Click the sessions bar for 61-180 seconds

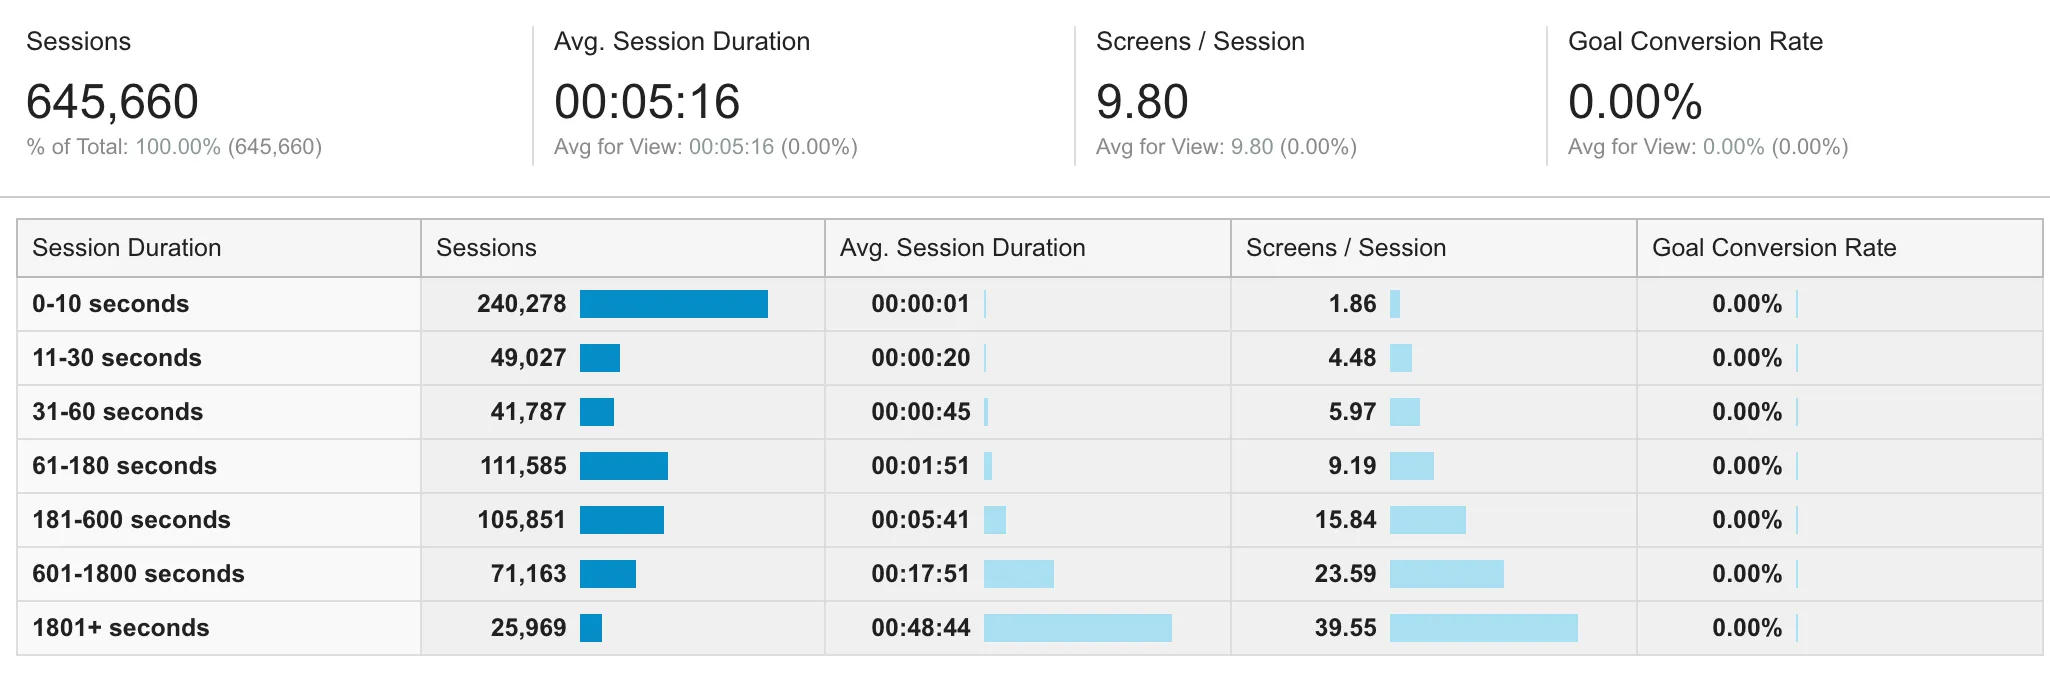tap(623, 466)
